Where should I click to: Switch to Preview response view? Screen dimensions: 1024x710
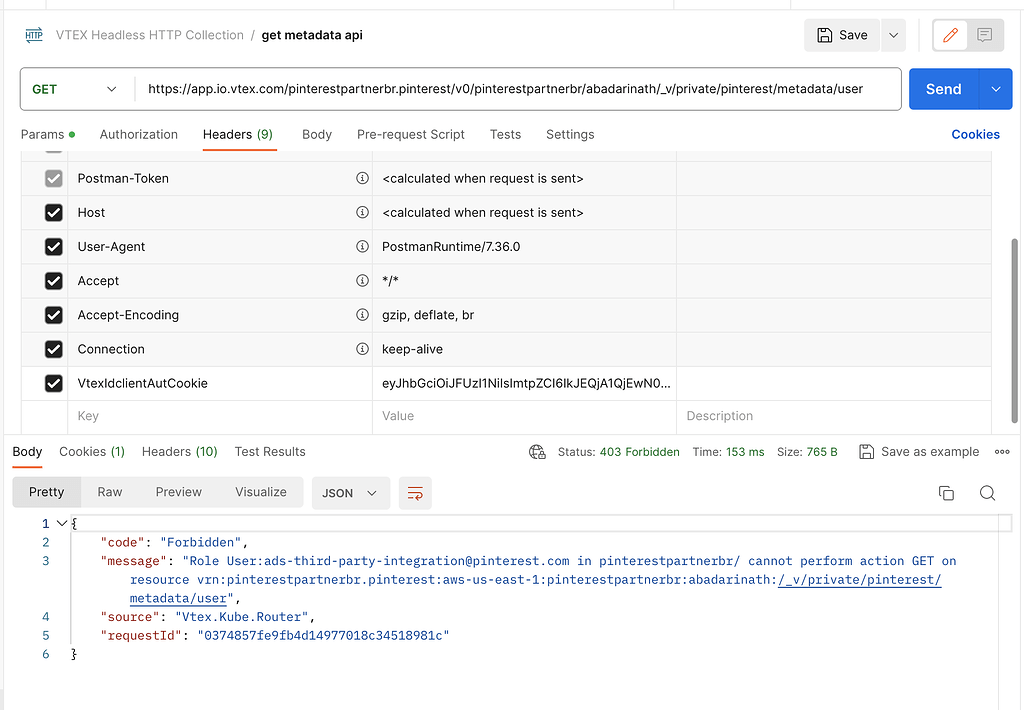(x=178, y=492)
